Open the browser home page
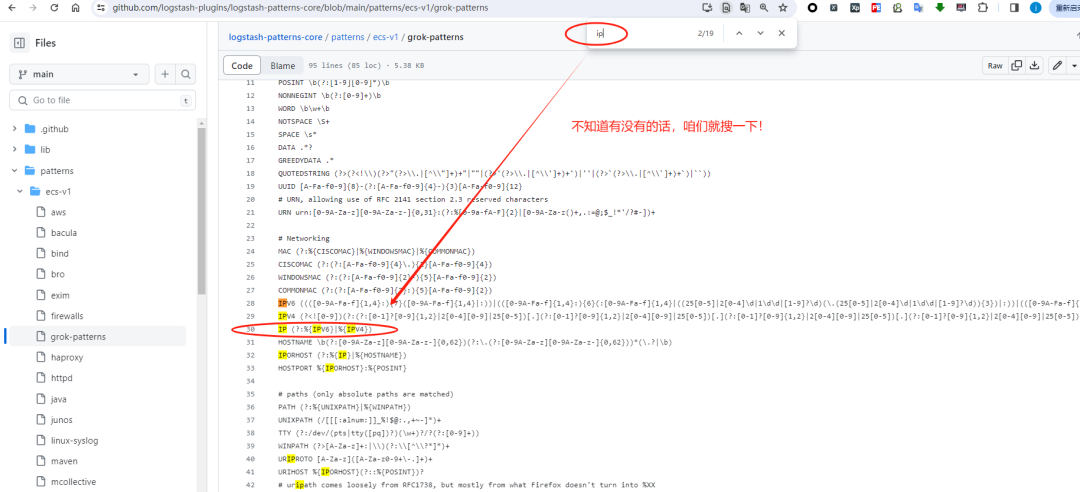Screen dimensions: 1080x492 click(76, 8)
